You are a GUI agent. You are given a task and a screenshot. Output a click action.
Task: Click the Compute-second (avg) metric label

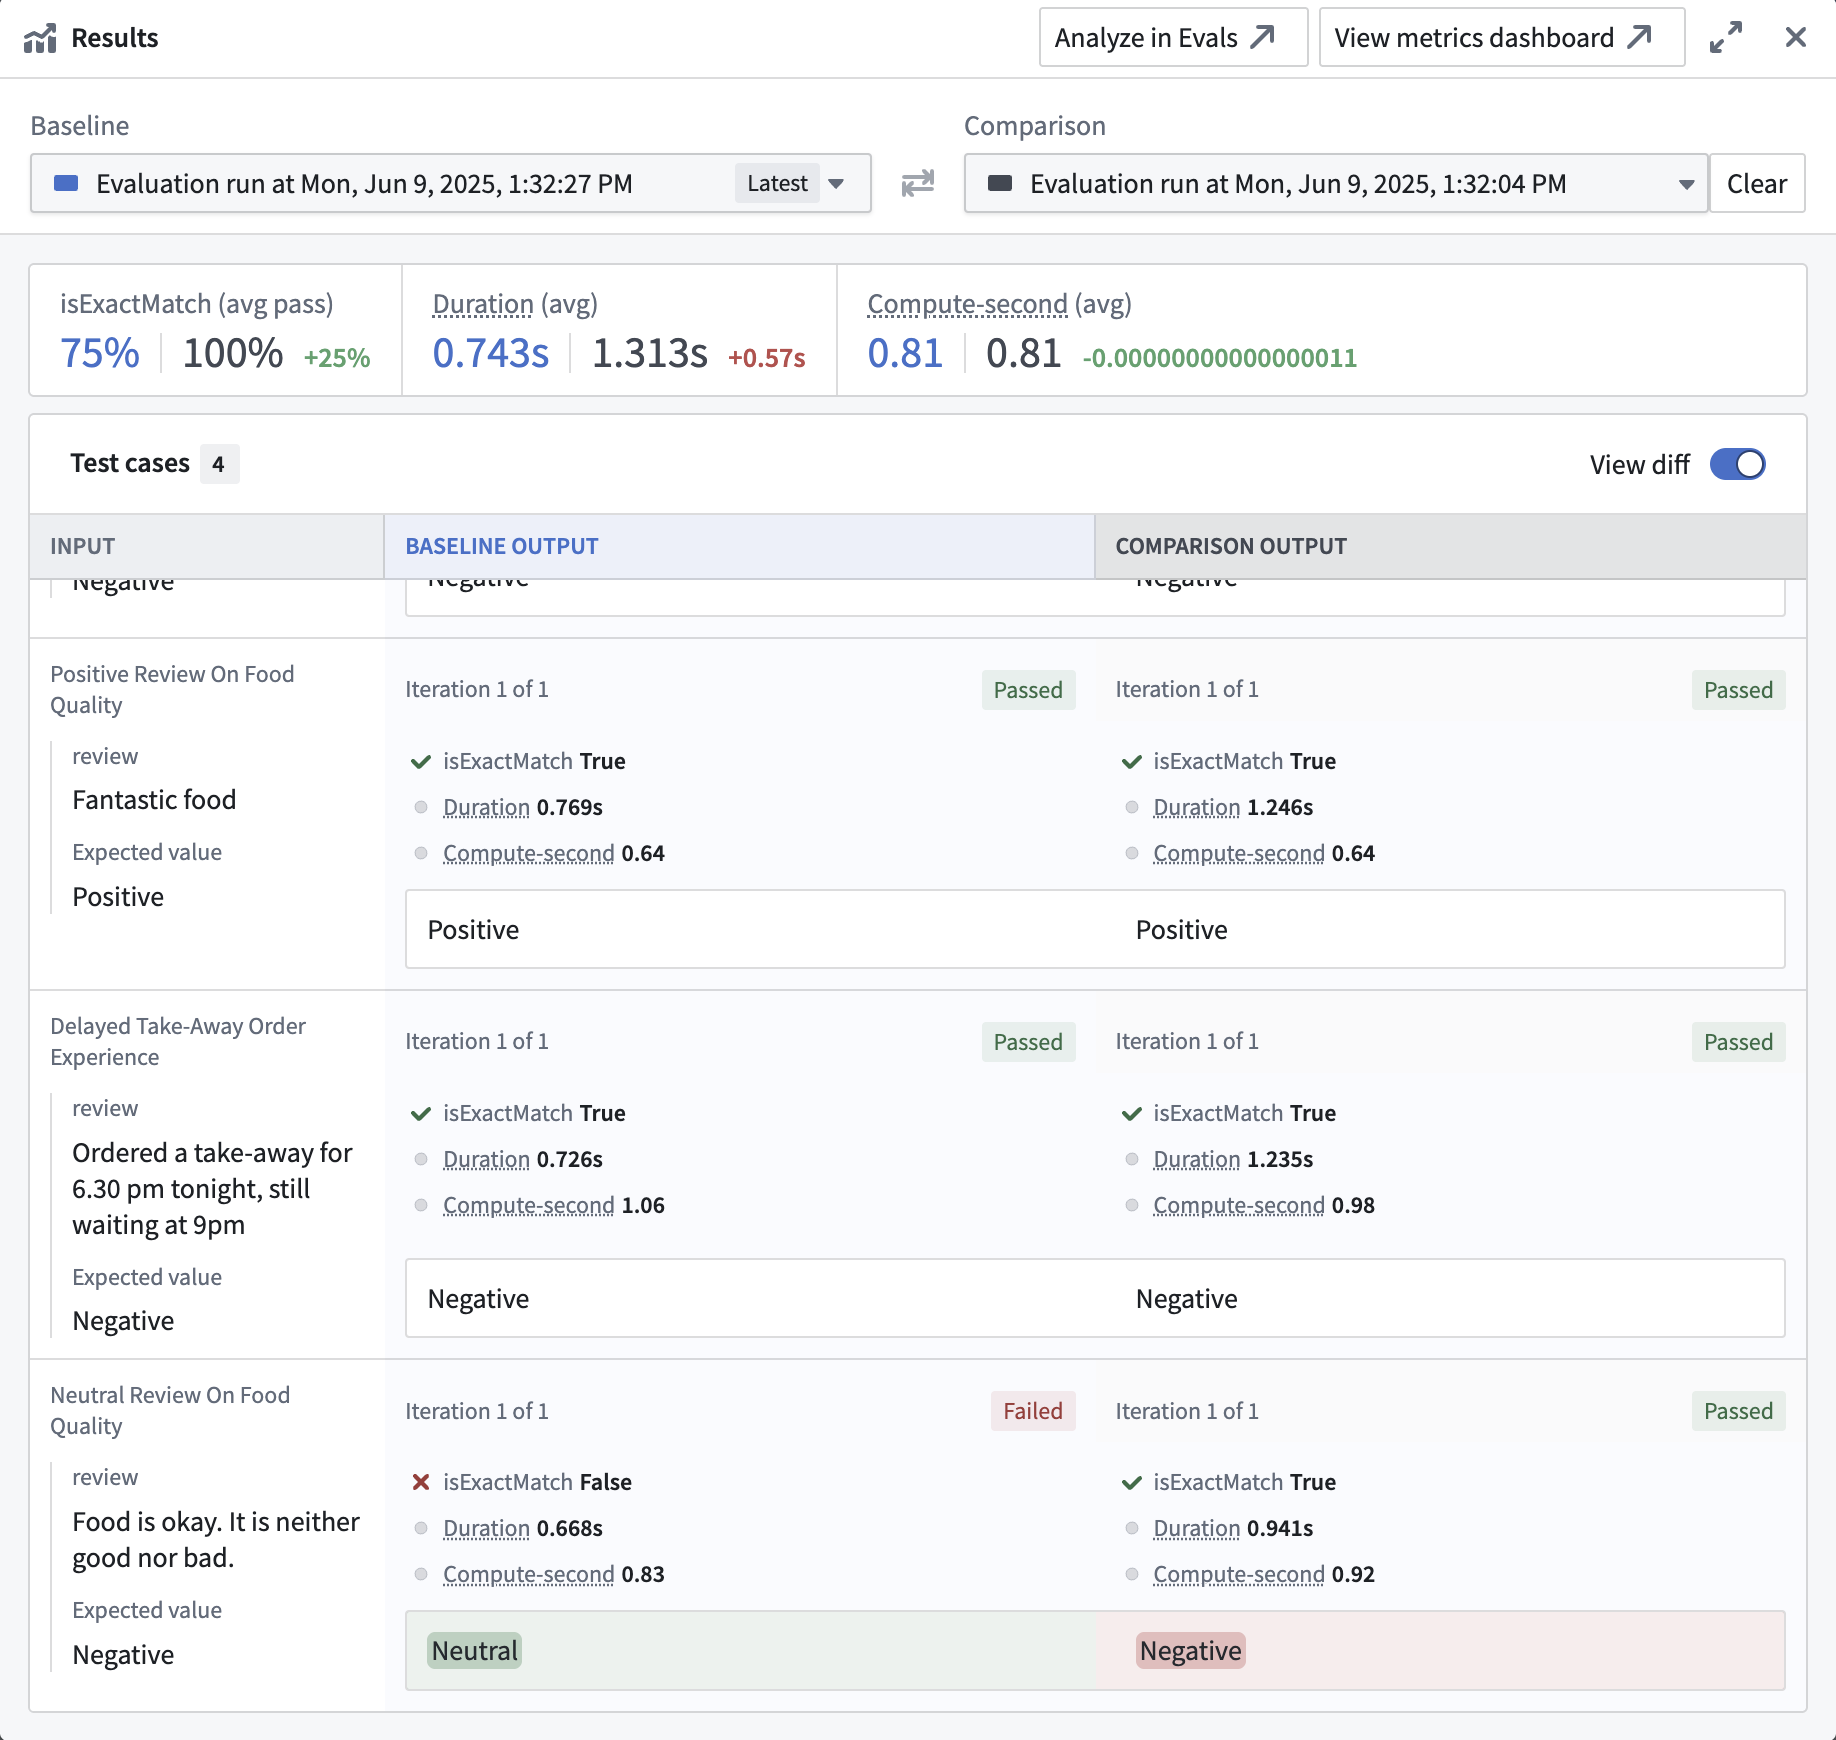[967, 304]
